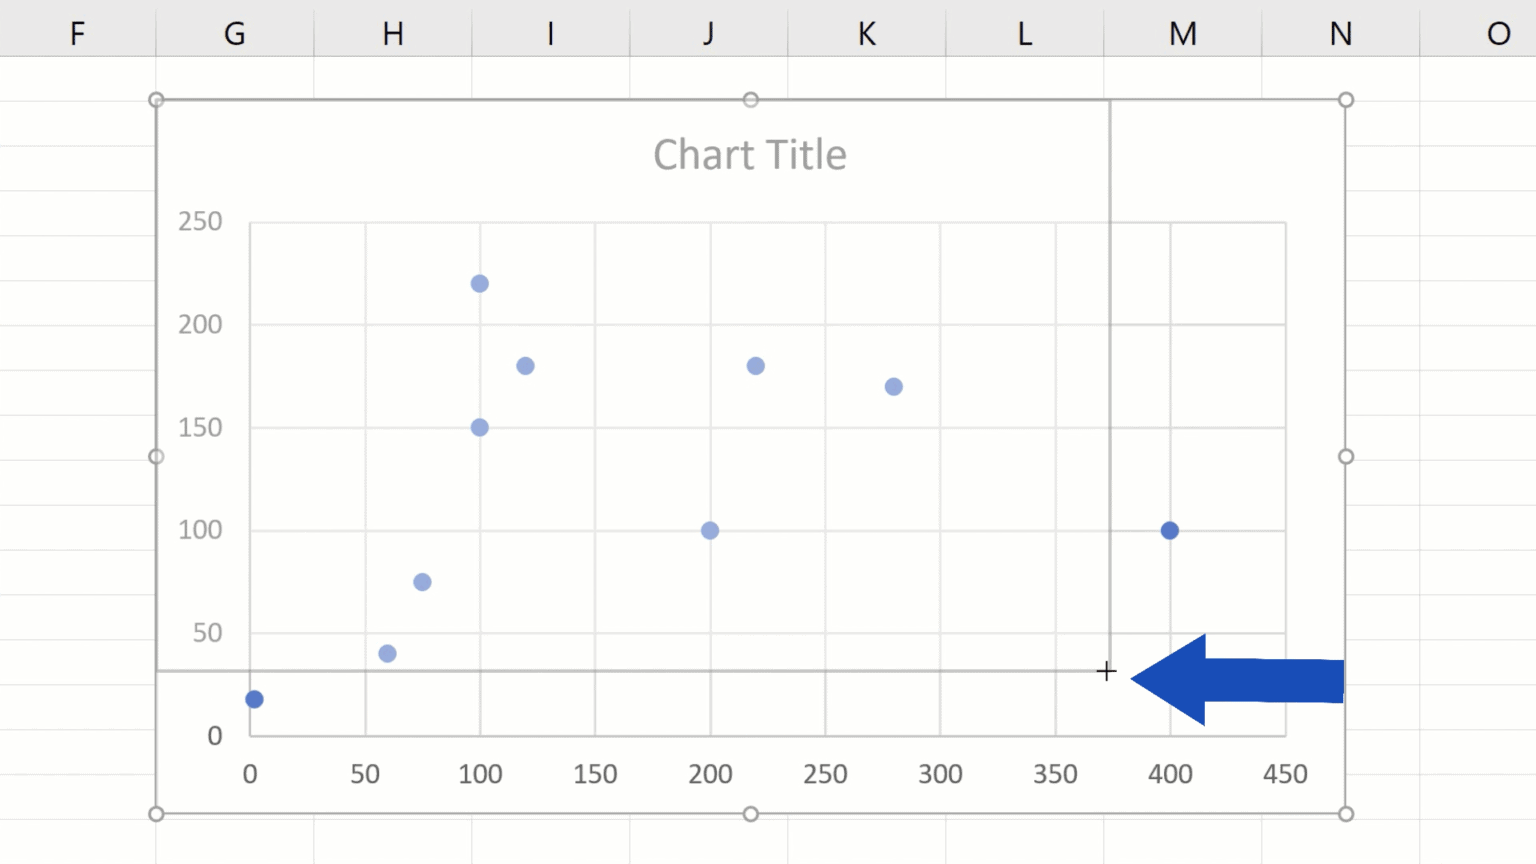Click the top-center chart resize handle

[x=751, y=99]
